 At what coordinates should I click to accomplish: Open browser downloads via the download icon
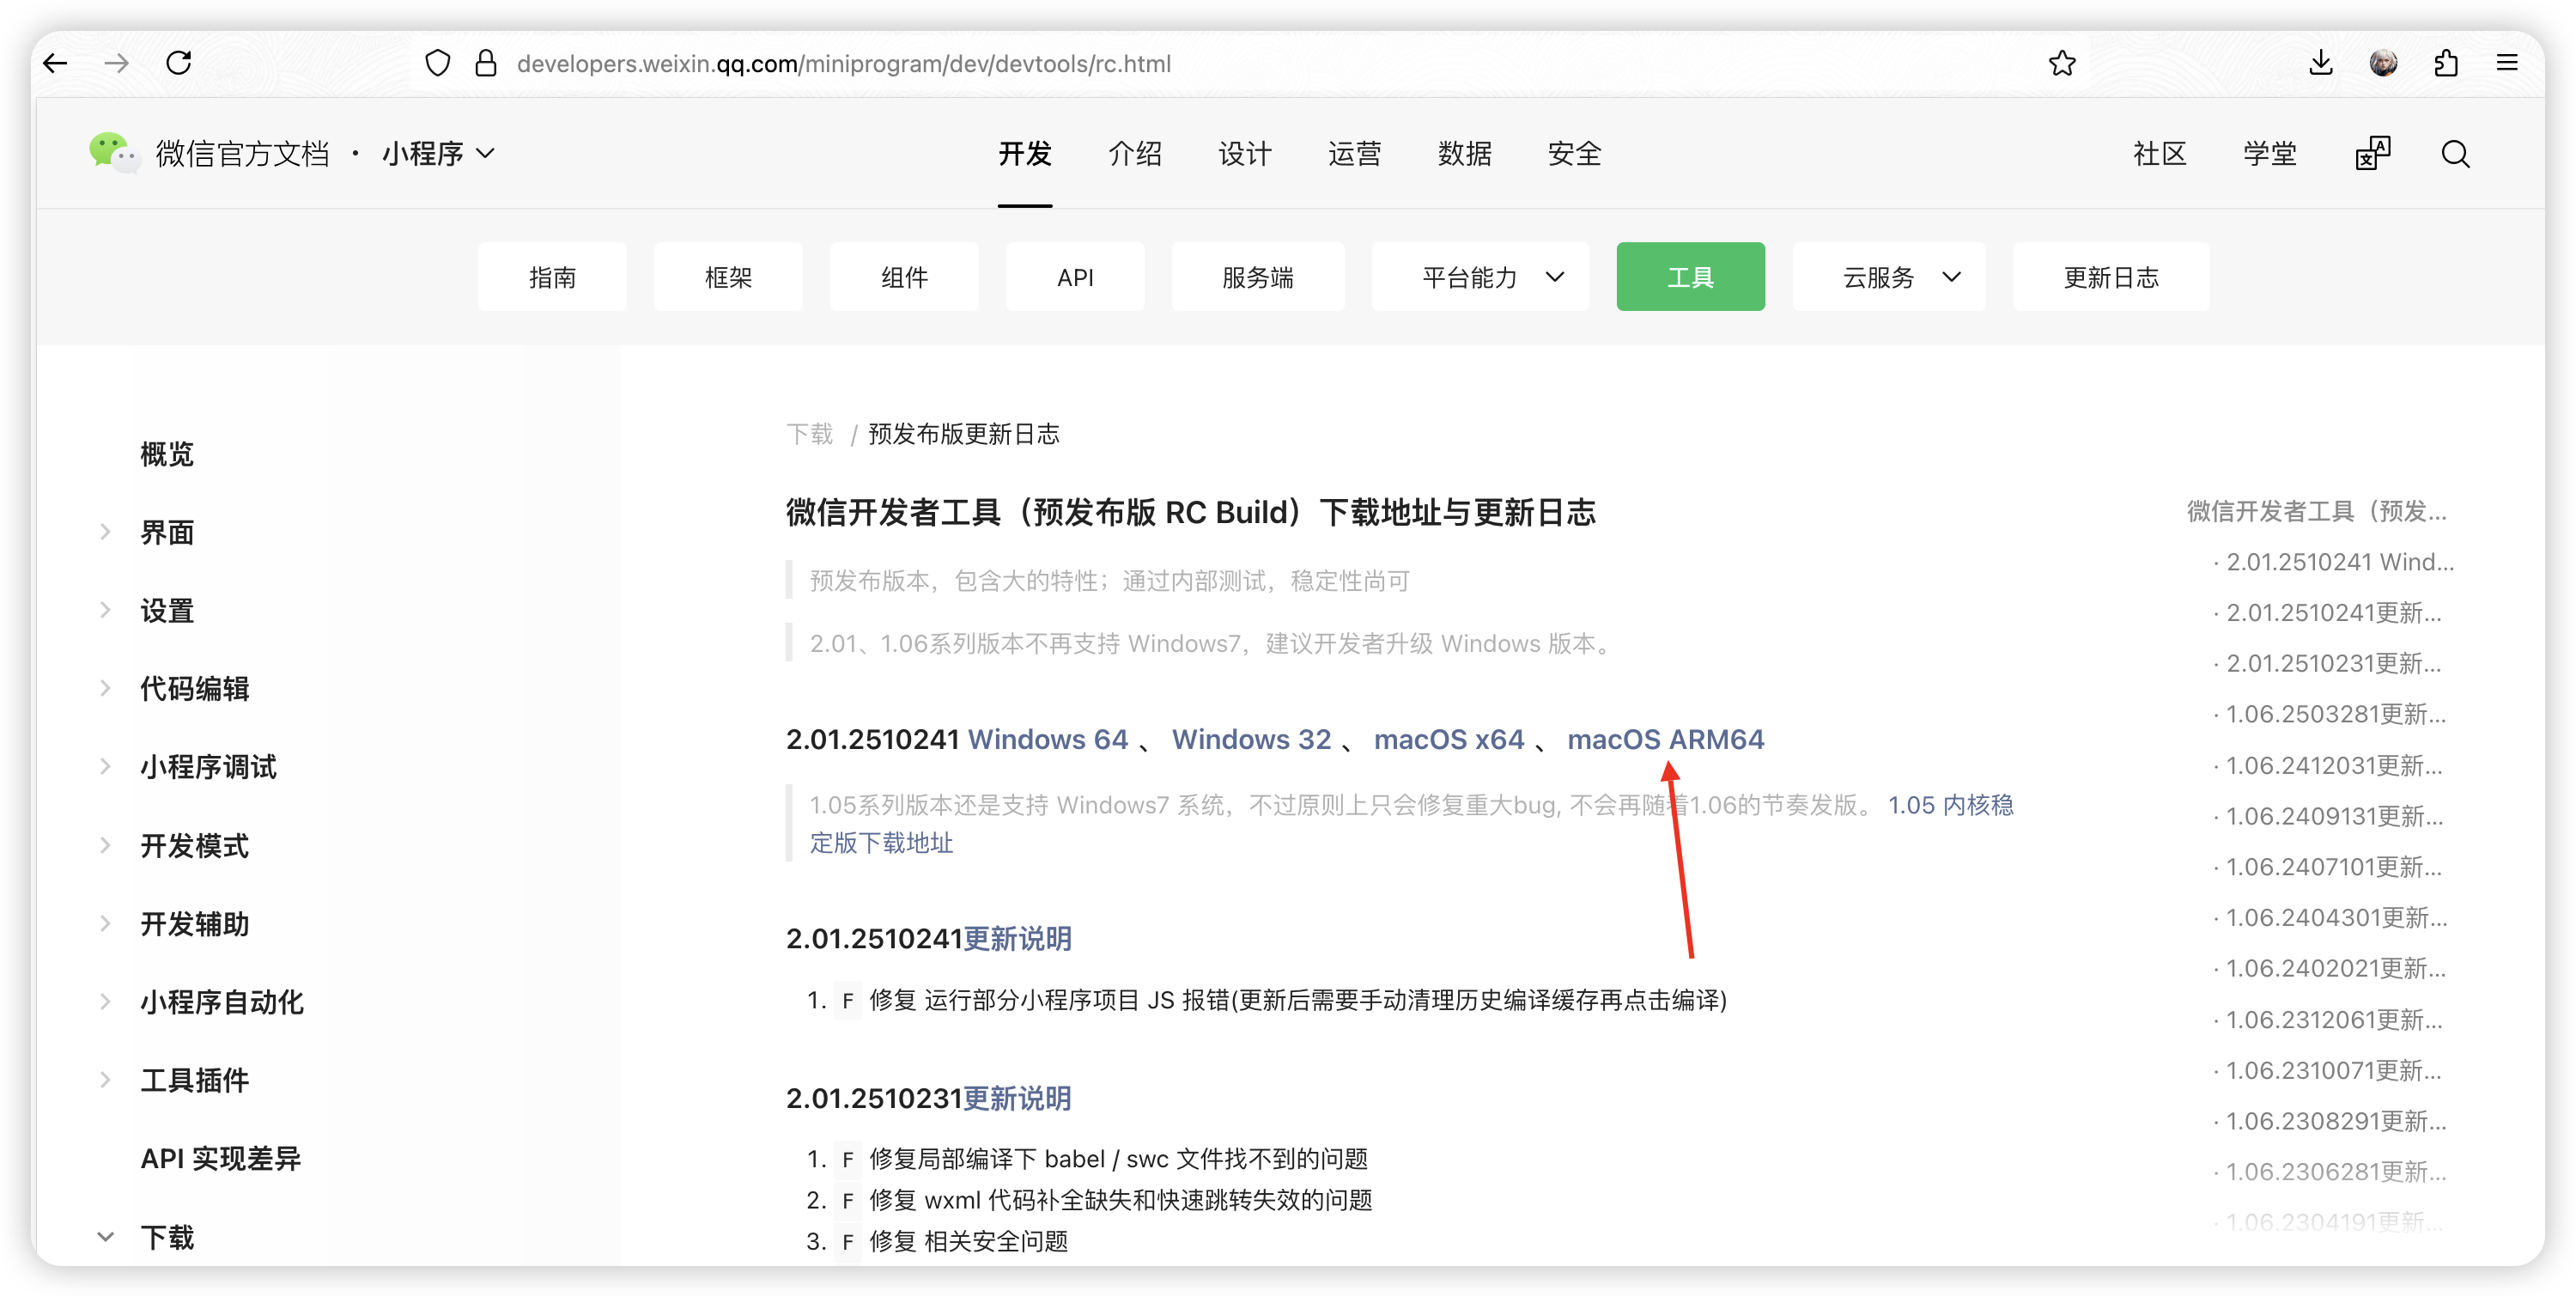pyautogui.click(x=2322, y=62)
